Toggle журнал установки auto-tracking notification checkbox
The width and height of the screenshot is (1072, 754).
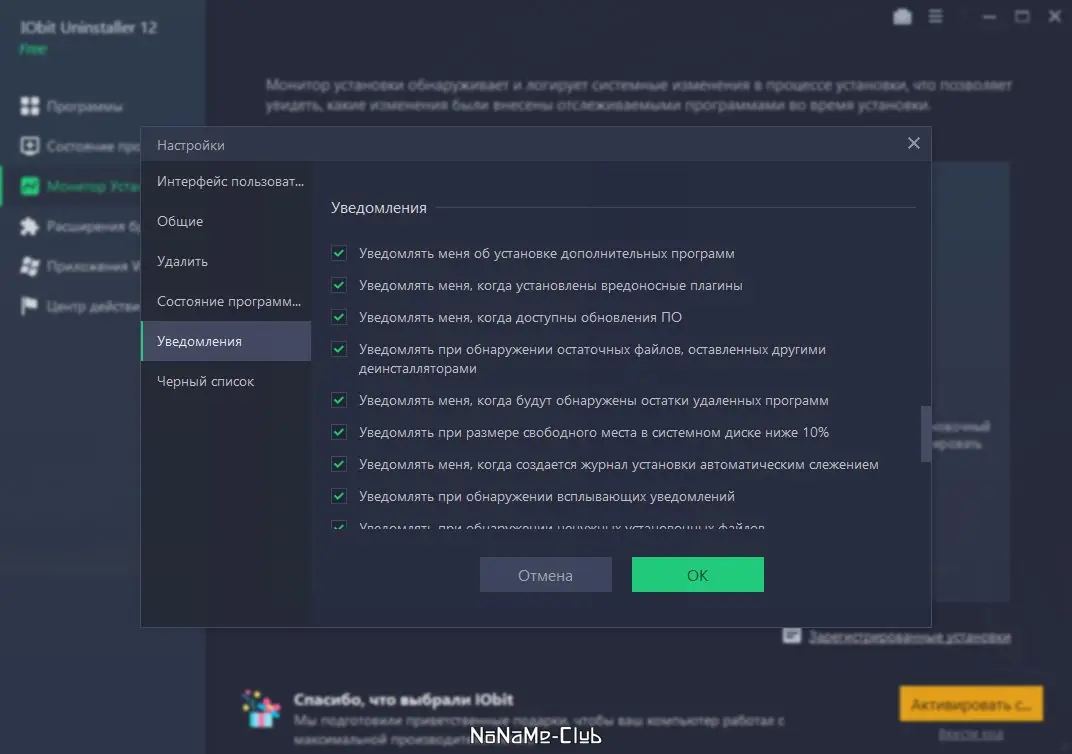338,464
